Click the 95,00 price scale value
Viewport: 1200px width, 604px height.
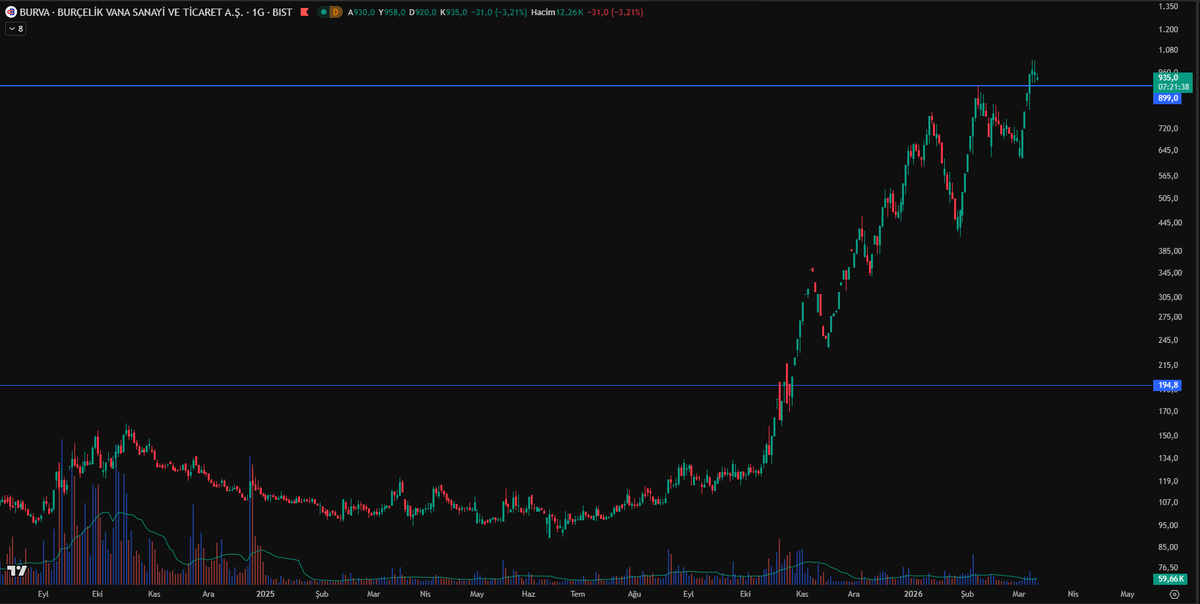pyautogui.click(x=1167, y=525)
